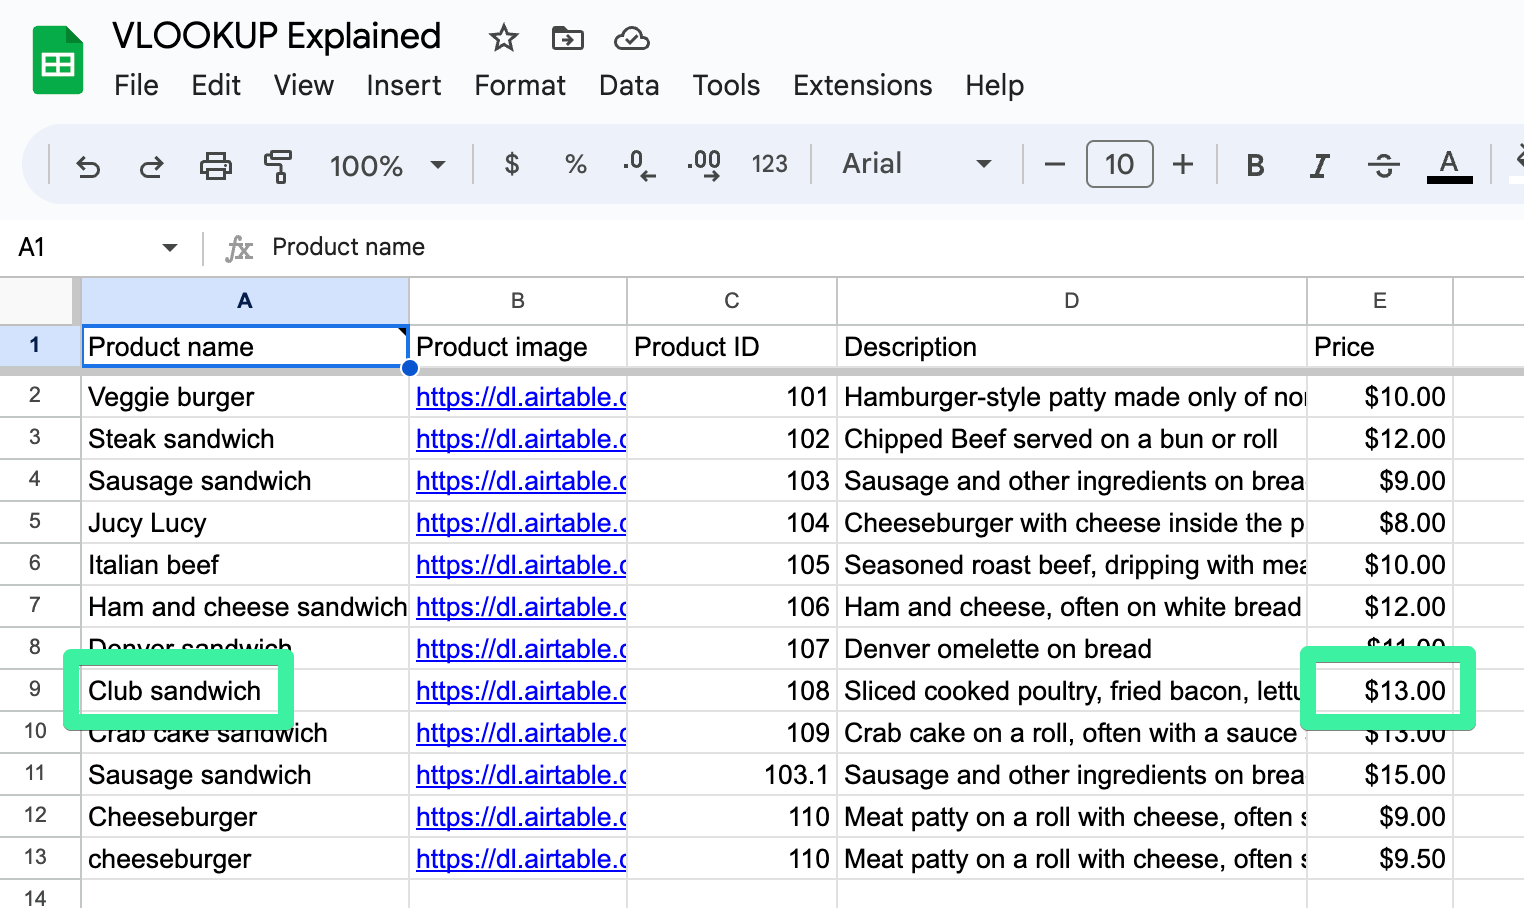Undo the last action
The height and width of the screenshot is (908, 1524).
[x=88, y=165]
